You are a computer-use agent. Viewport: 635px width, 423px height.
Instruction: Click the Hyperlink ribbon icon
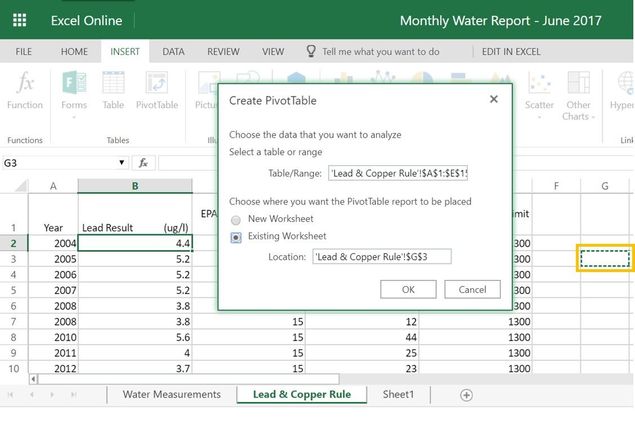[x=625, y=83]
